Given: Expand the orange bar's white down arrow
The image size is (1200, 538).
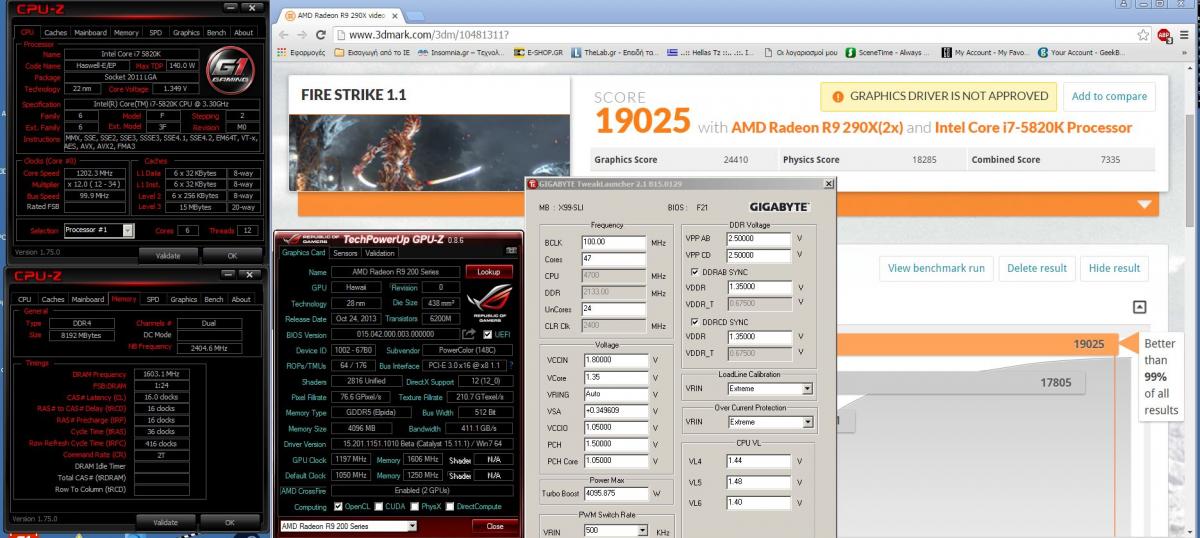Looking at the screenshot, I should (x=1144, y=203).
